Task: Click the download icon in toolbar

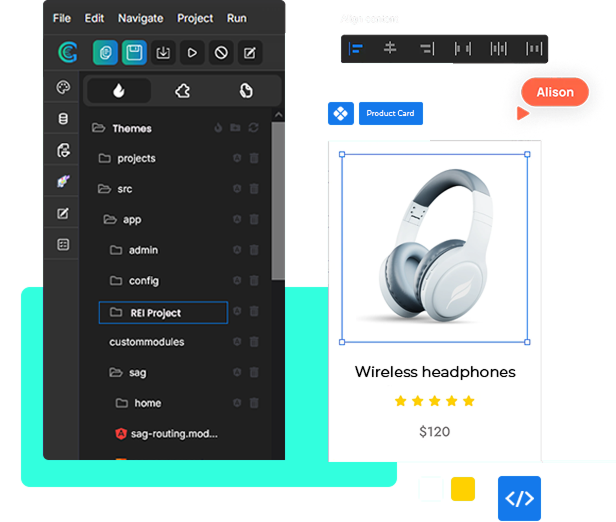Action: (164, 53)
